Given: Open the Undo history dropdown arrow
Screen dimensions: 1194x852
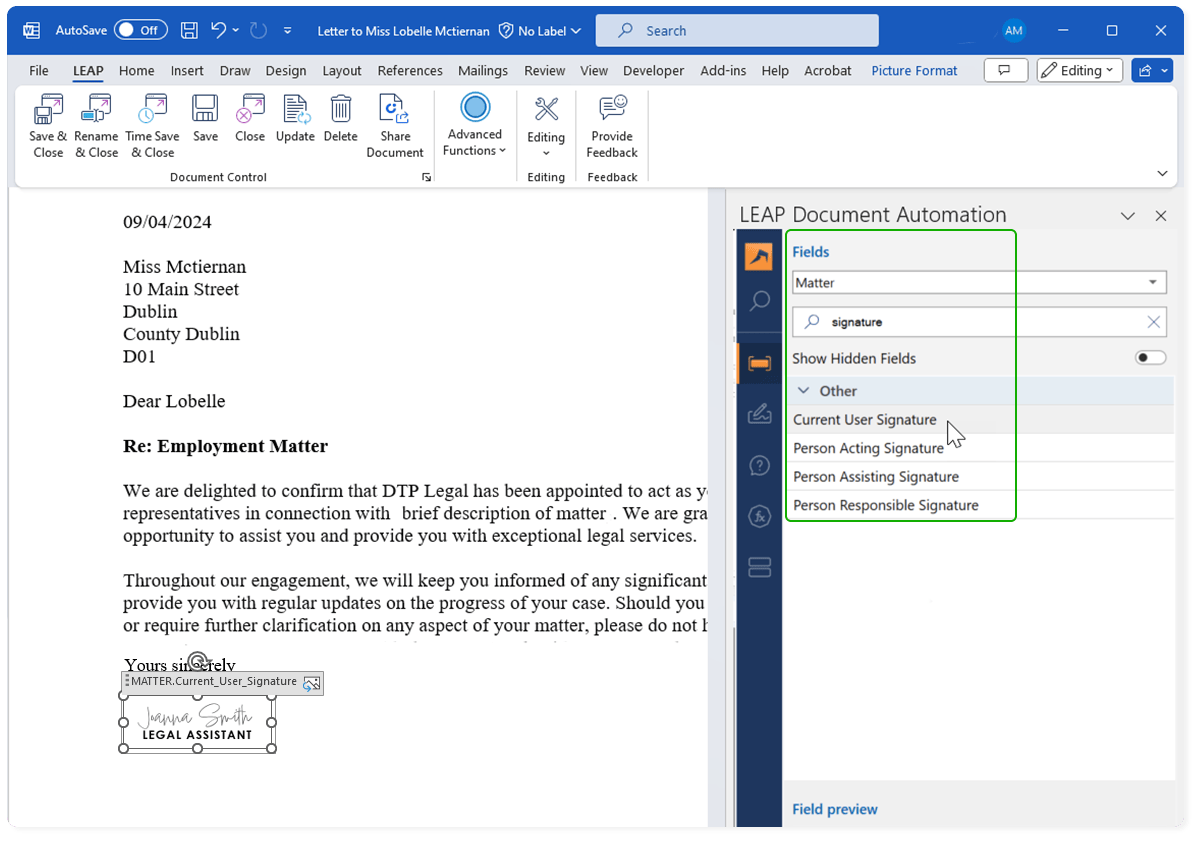Looking at the screenshot, I should click(236, 30).
